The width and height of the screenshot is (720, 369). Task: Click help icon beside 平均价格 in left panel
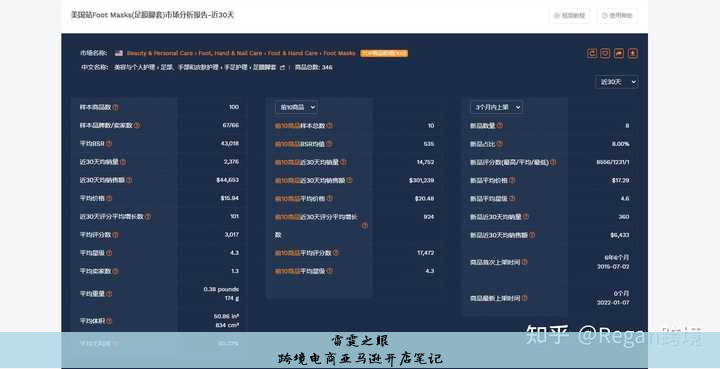point(109,198)
